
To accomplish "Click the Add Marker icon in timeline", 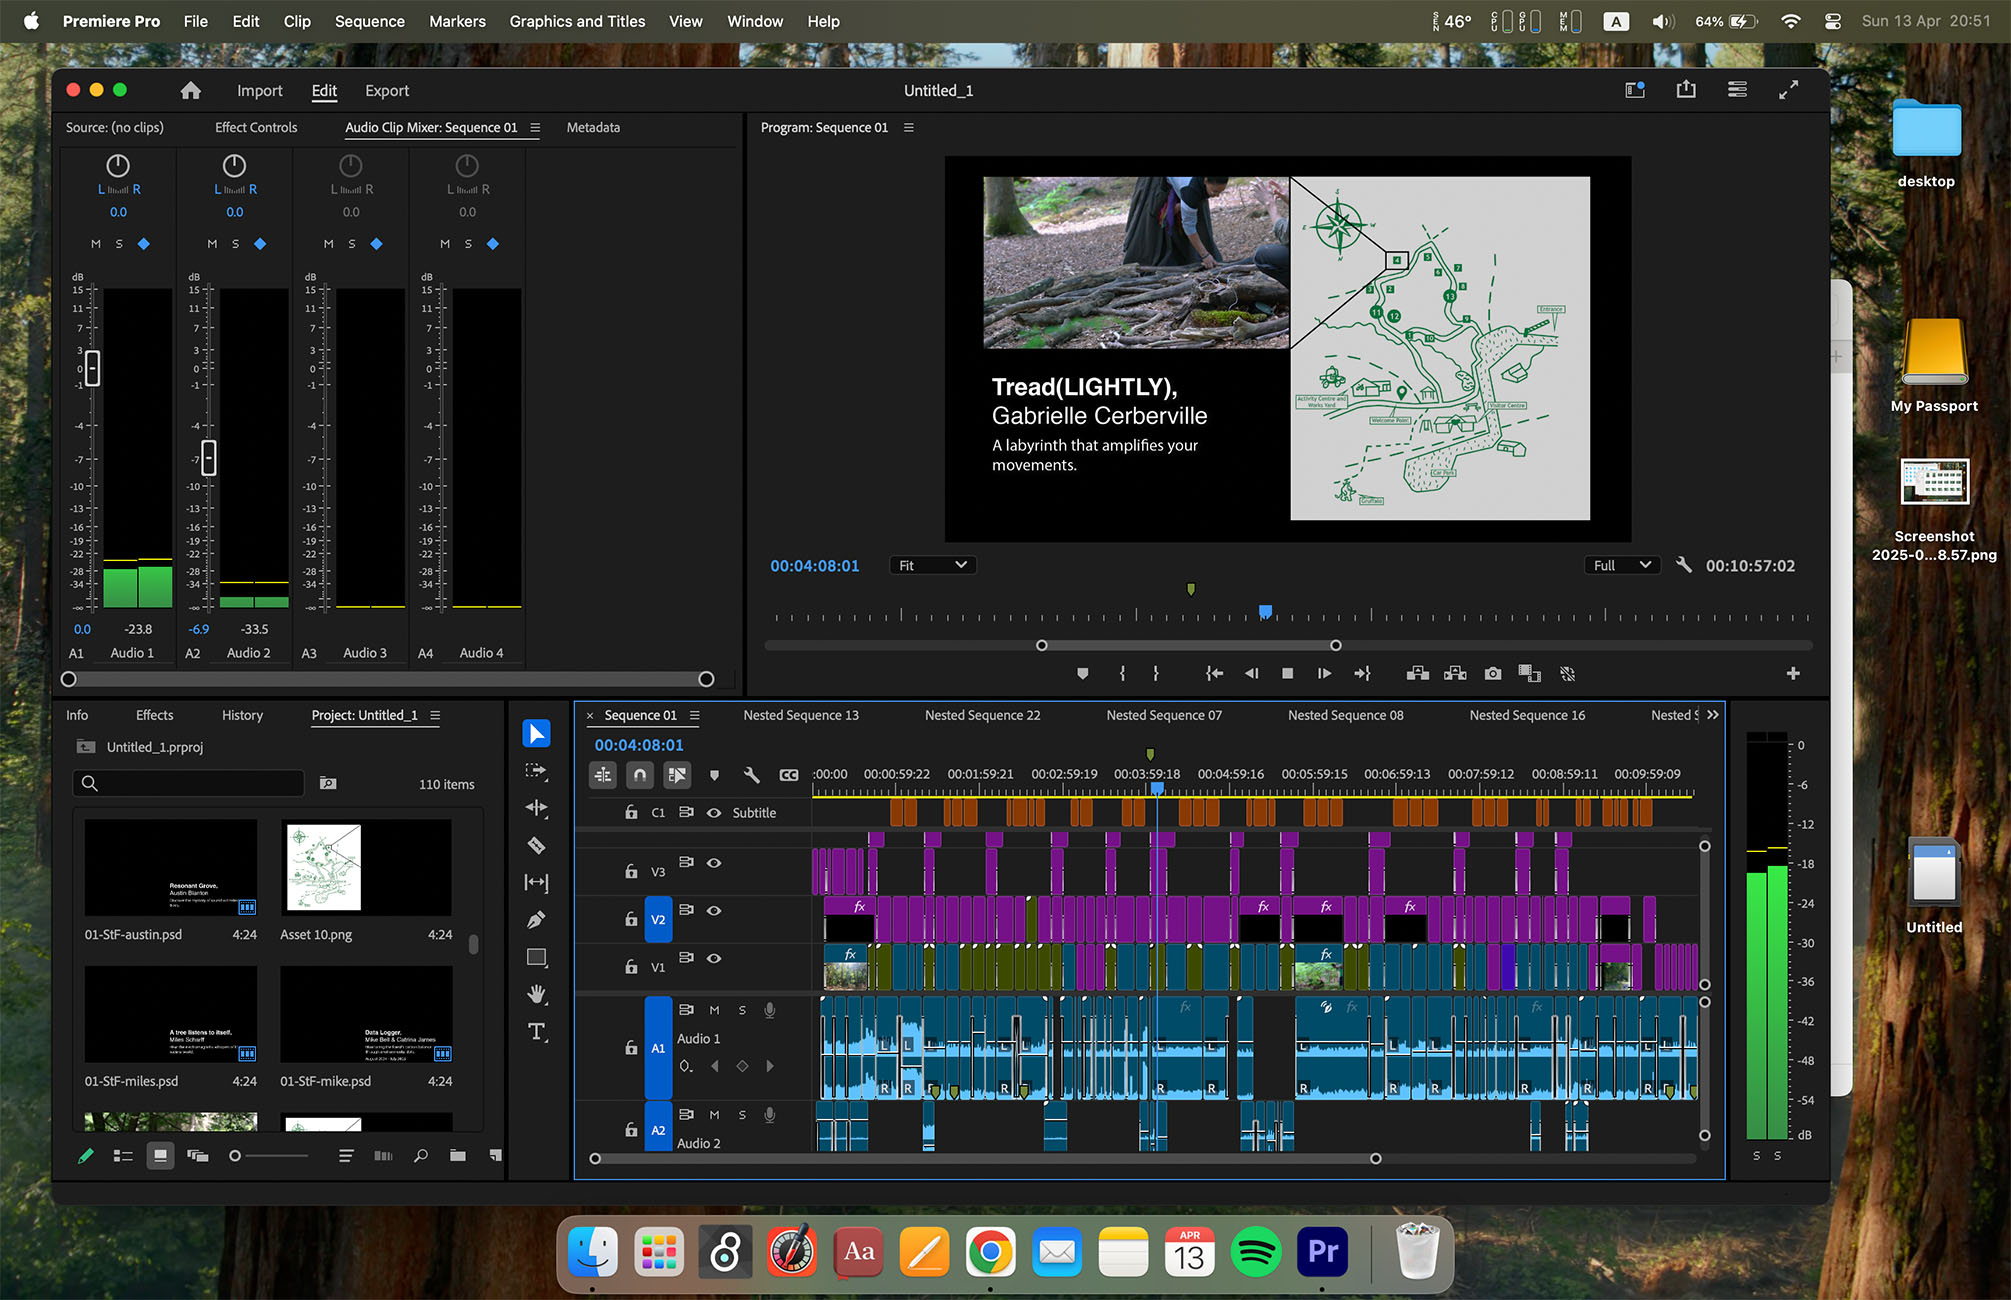I will 714,775.
